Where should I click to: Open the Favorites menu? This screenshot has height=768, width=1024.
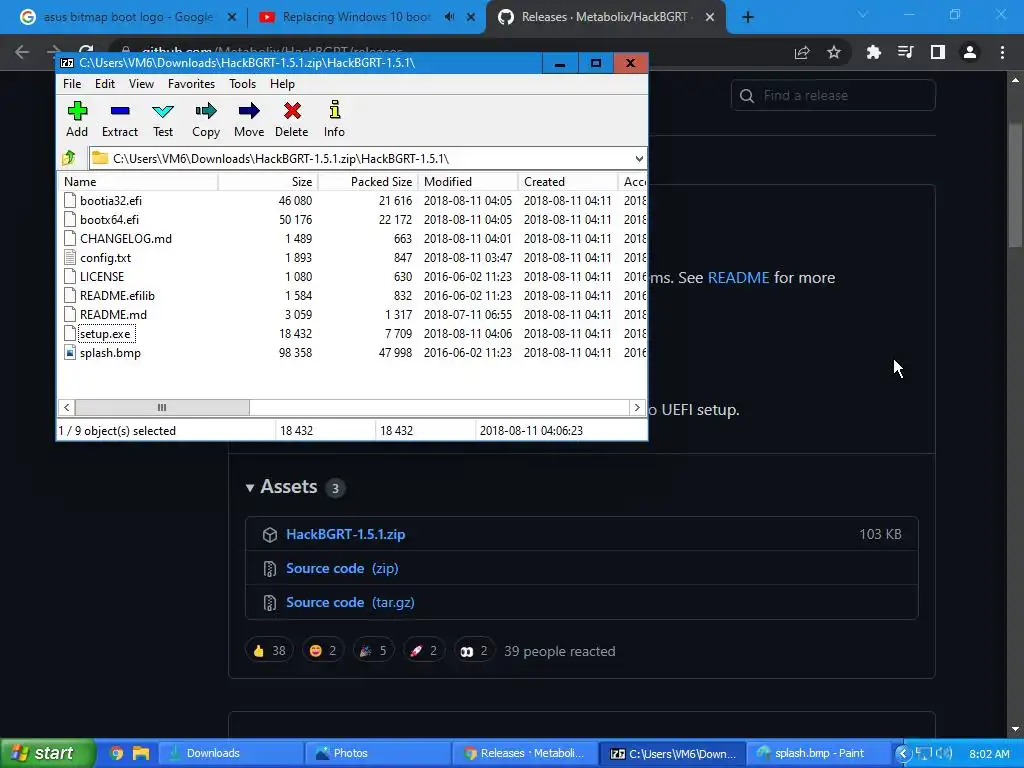coord(191,84)
